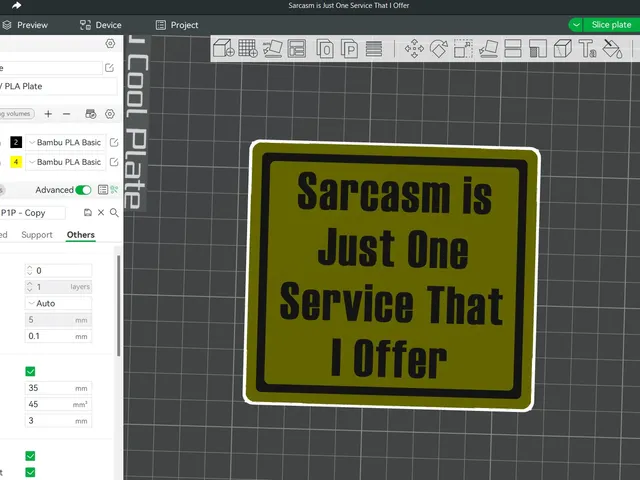The image size is (640, 480).
Task: Save the P1P - Copy process preset
Action: point(88,212)
